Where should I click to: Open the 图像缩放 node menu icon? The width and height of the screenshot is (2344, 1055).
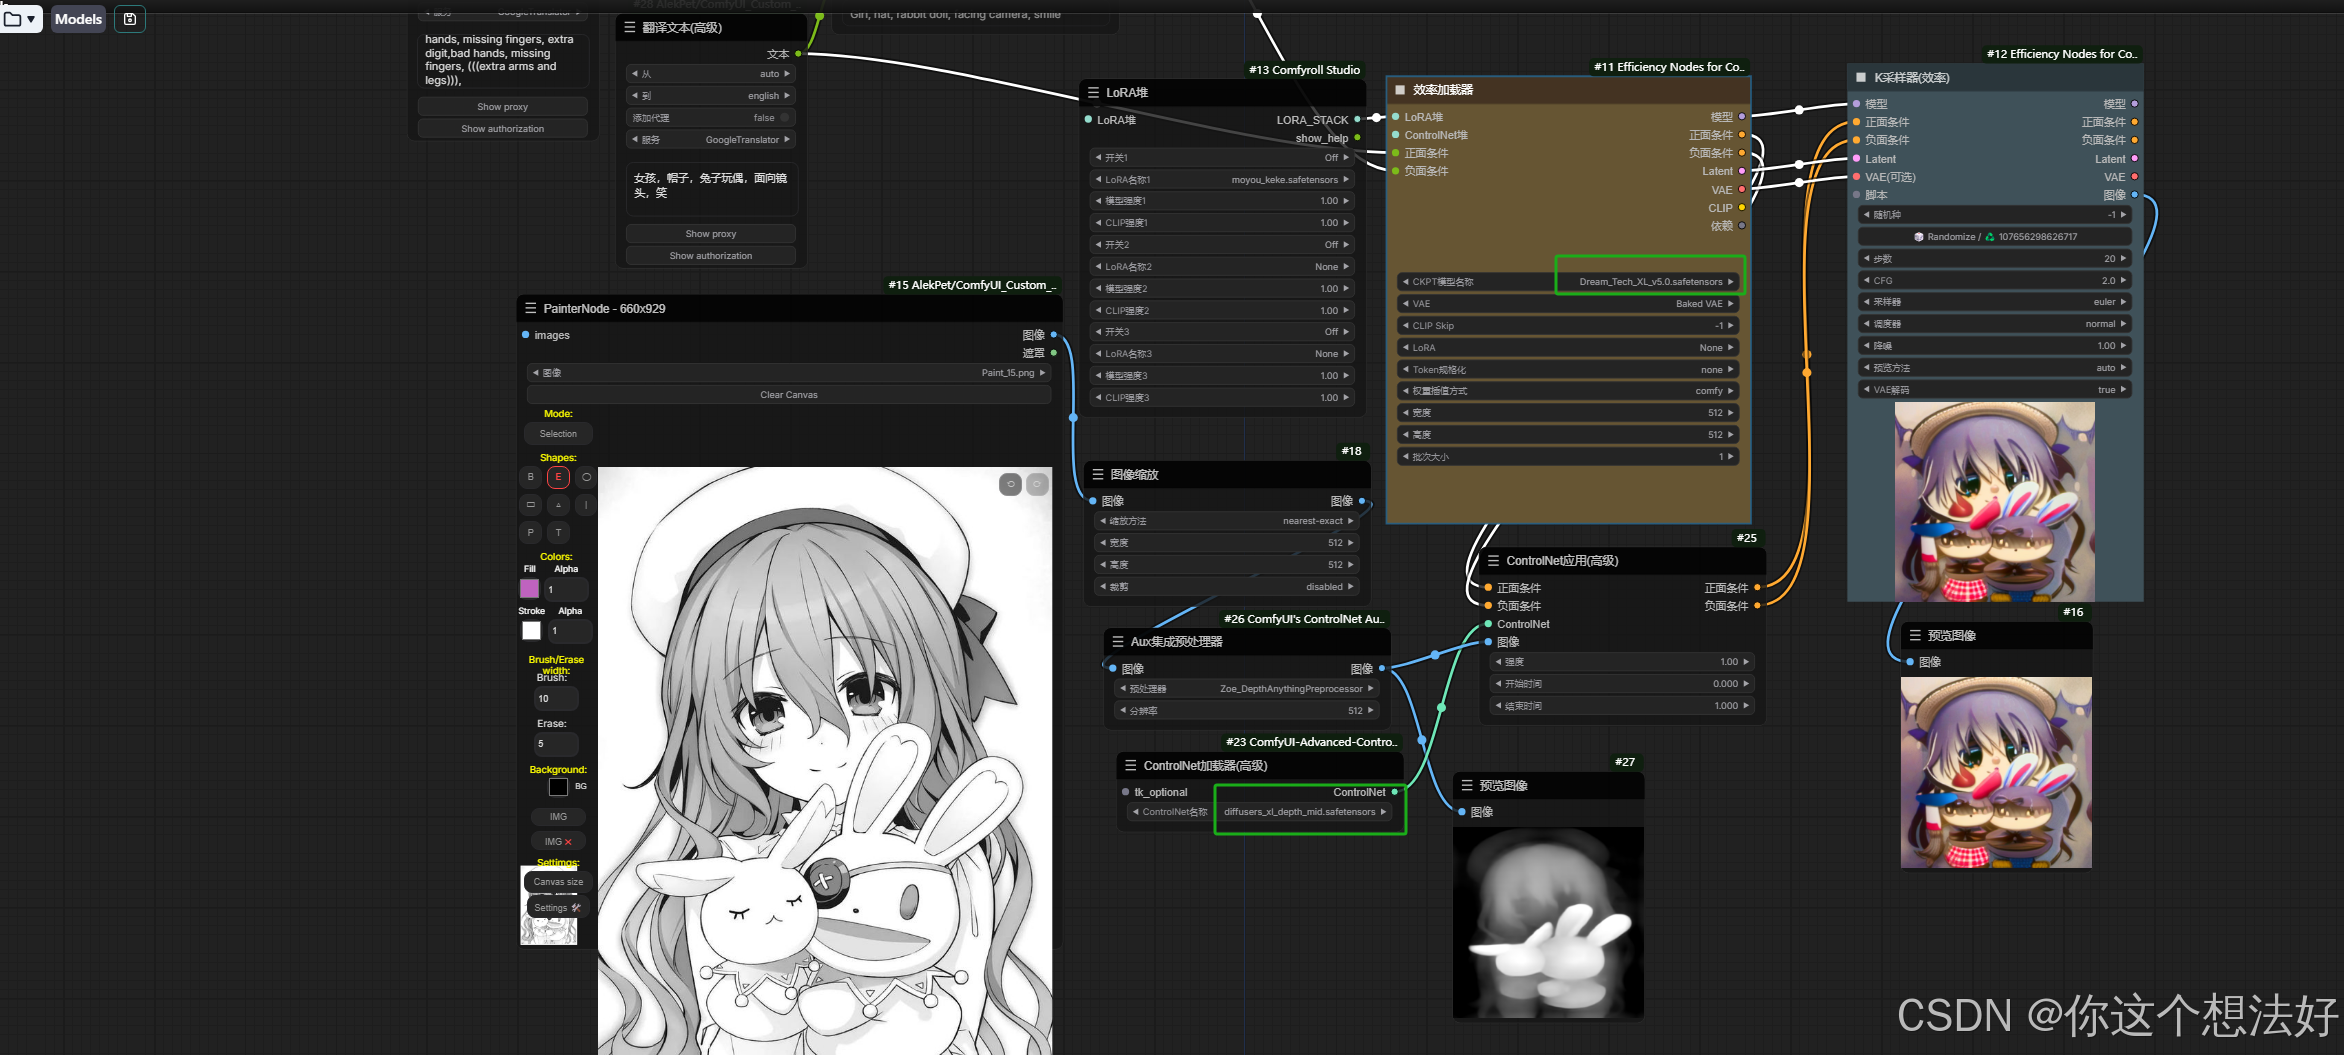pos(1098,474)
